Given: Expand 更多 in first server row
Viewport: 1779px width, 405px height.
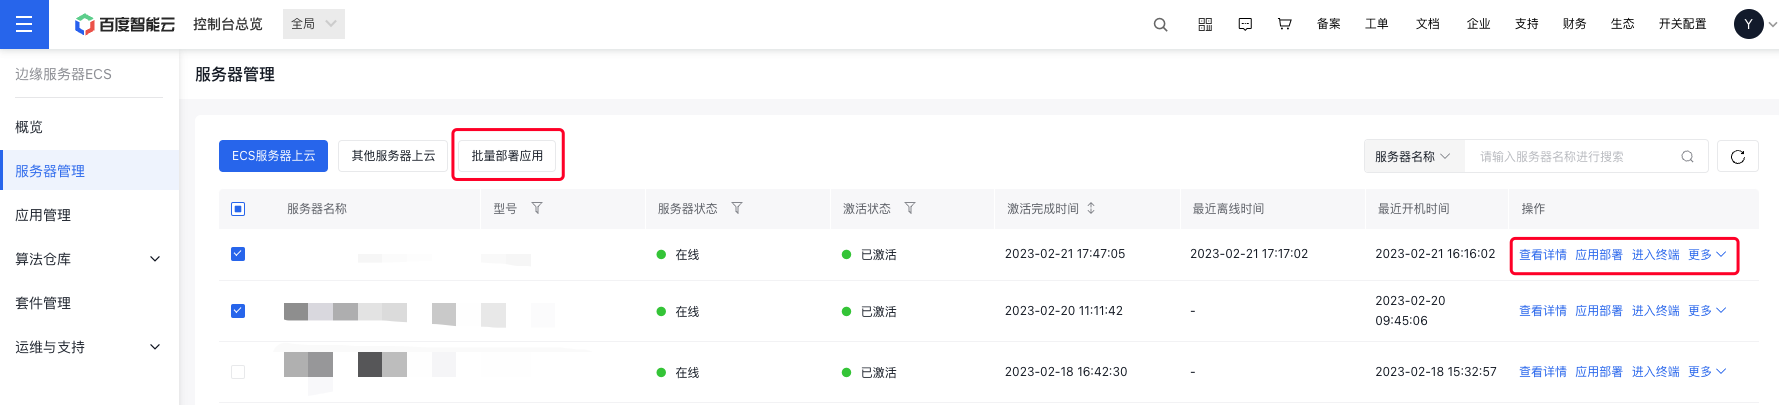Looking at the screenshot, I should coord(1707,255).
